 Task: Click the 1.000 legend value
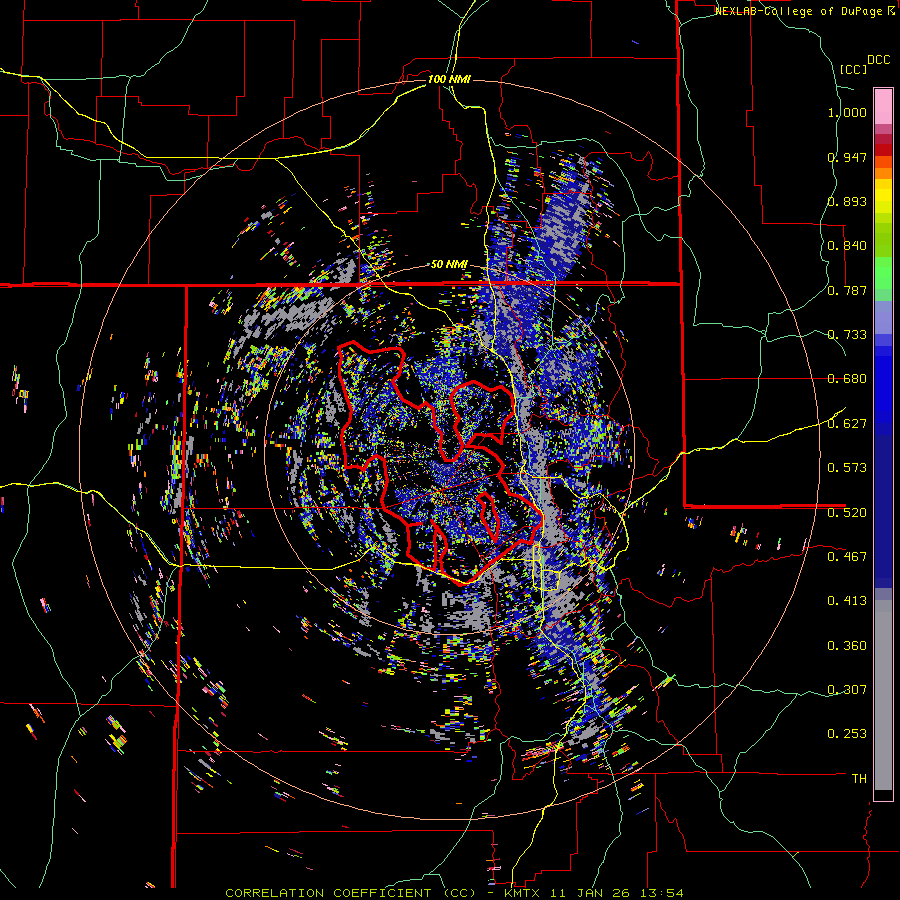point(847,112)
